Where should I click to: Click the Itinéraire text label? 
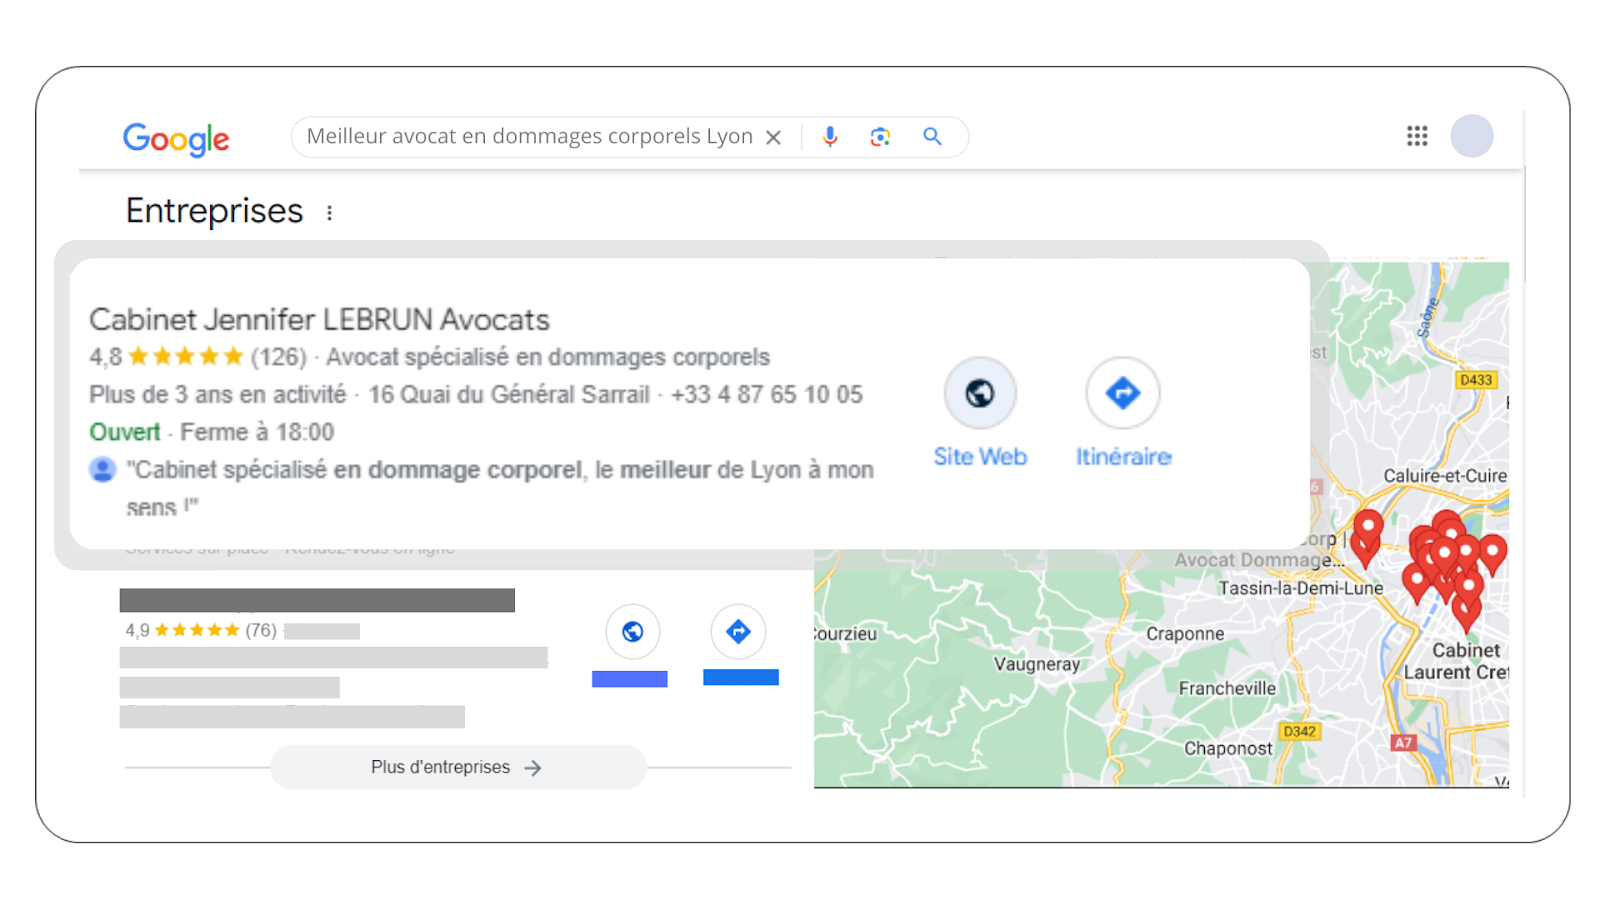click(x=1124, y=457)
